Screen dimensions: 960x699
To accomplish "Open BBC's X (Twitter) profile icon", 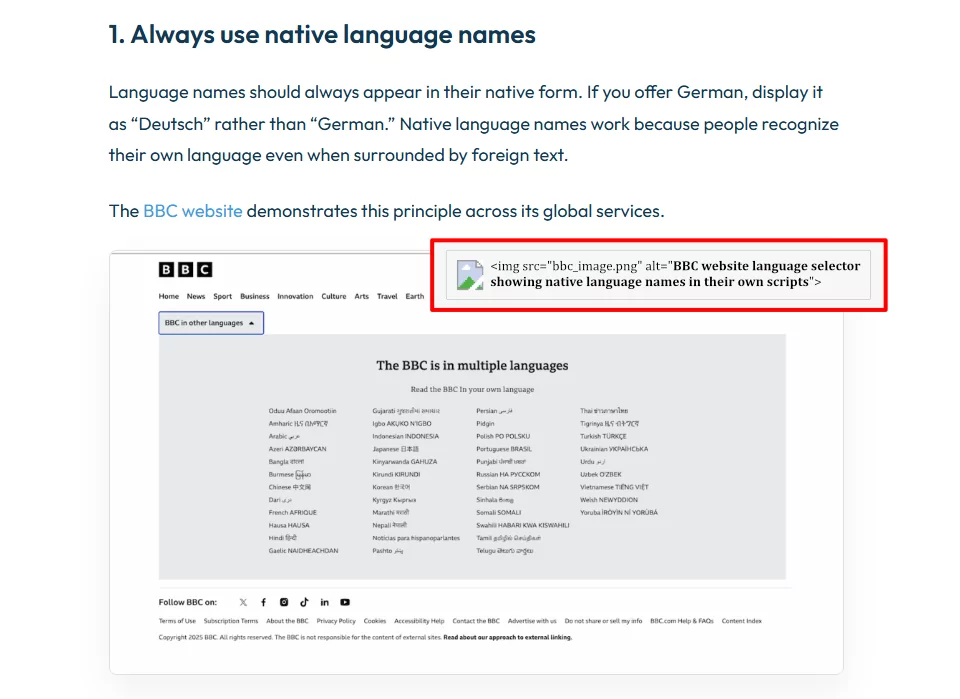I will (242, 602).
